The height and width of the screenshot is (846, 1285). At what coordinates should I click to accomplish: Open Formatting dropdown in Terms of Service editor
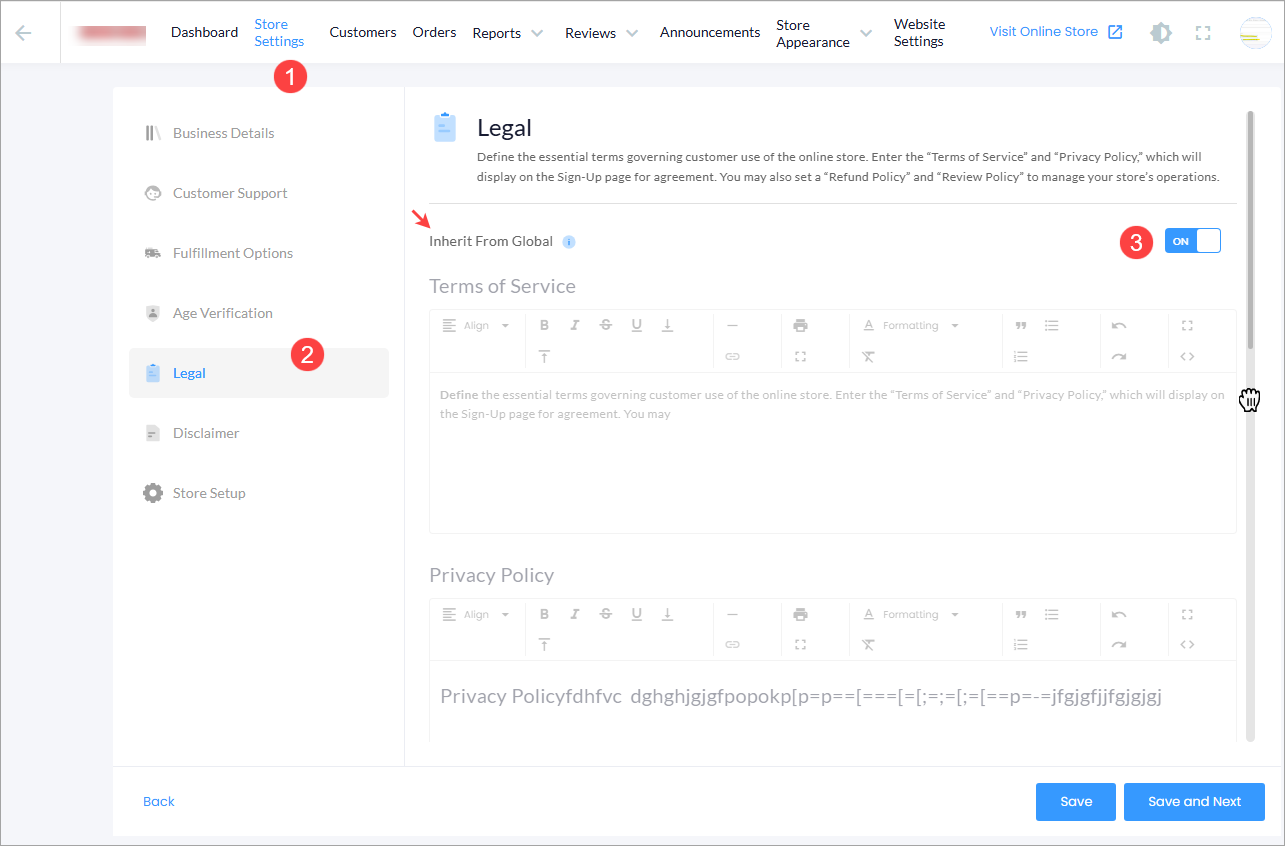(x=911, y=326)
